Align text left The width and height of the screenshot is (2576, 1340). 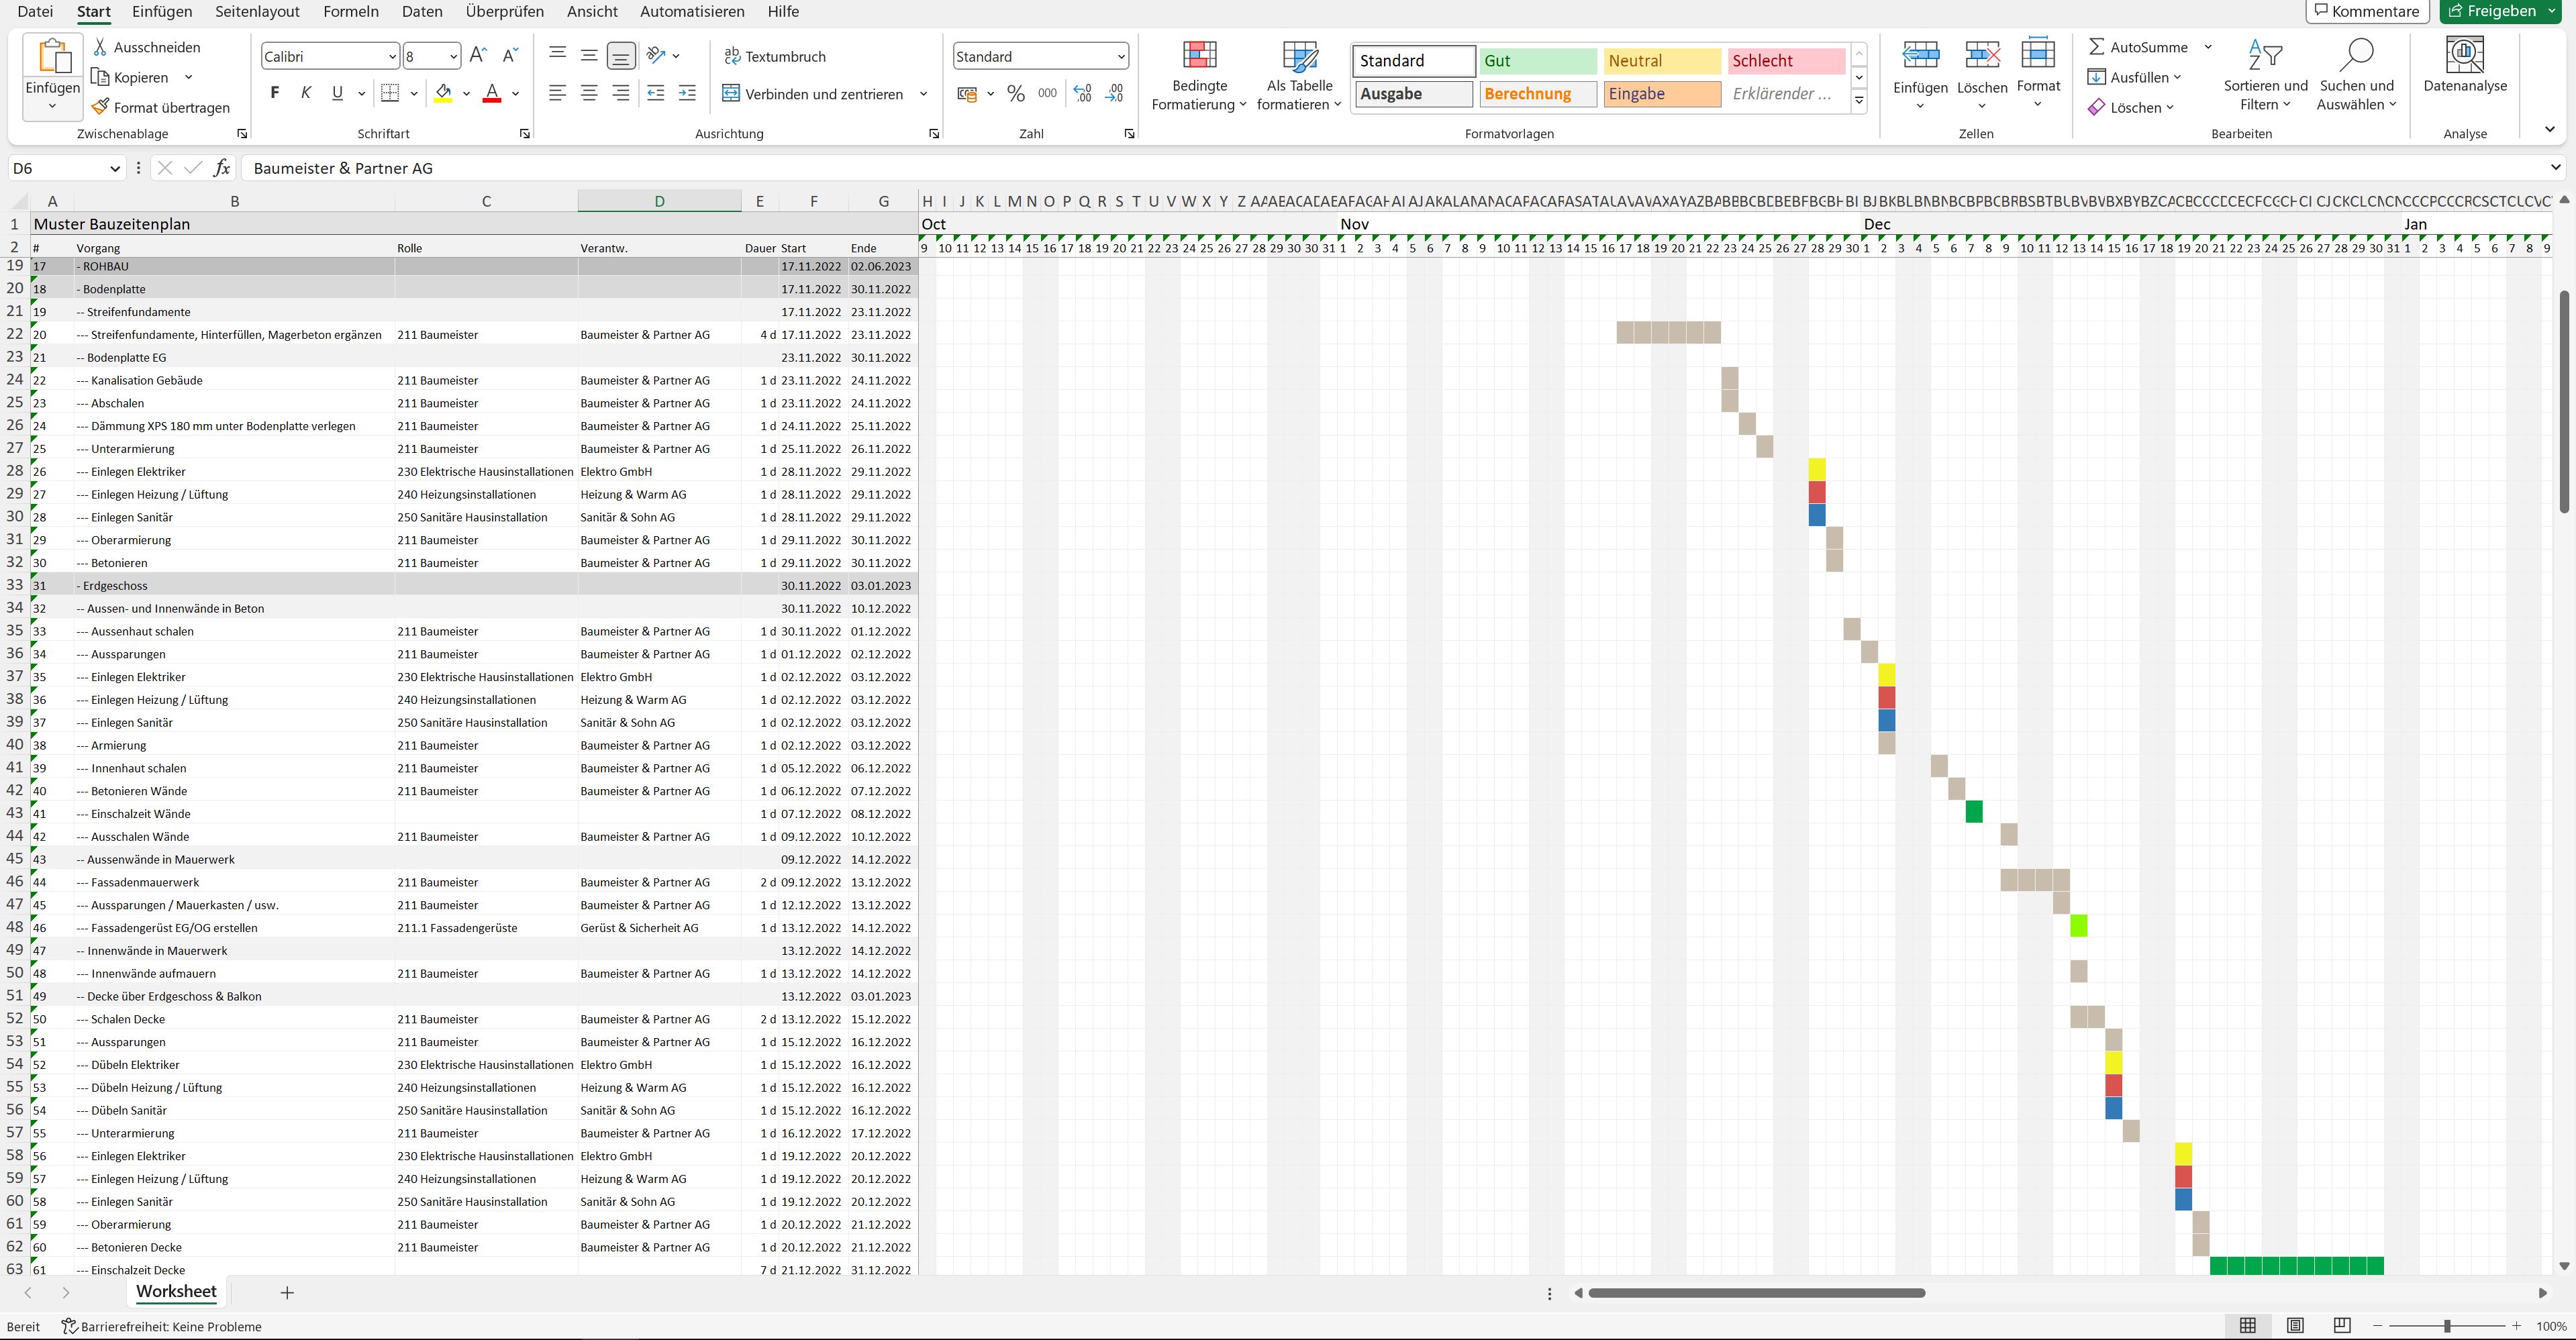(x=558, y=93)
